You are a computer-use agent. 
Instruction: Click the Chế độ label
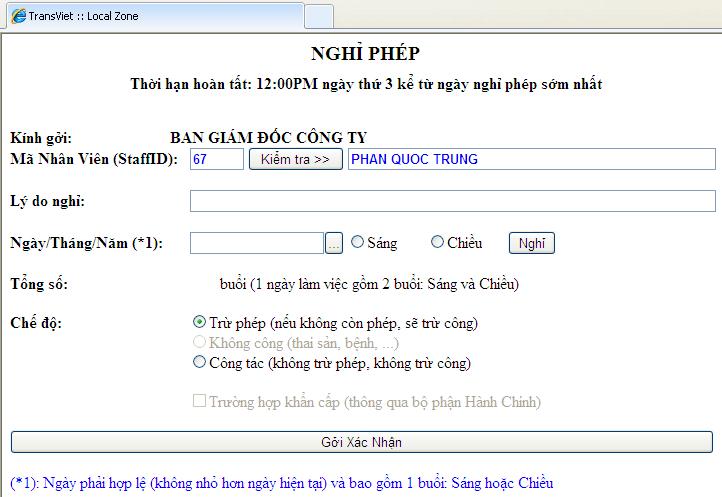click(x=36, y=323)
